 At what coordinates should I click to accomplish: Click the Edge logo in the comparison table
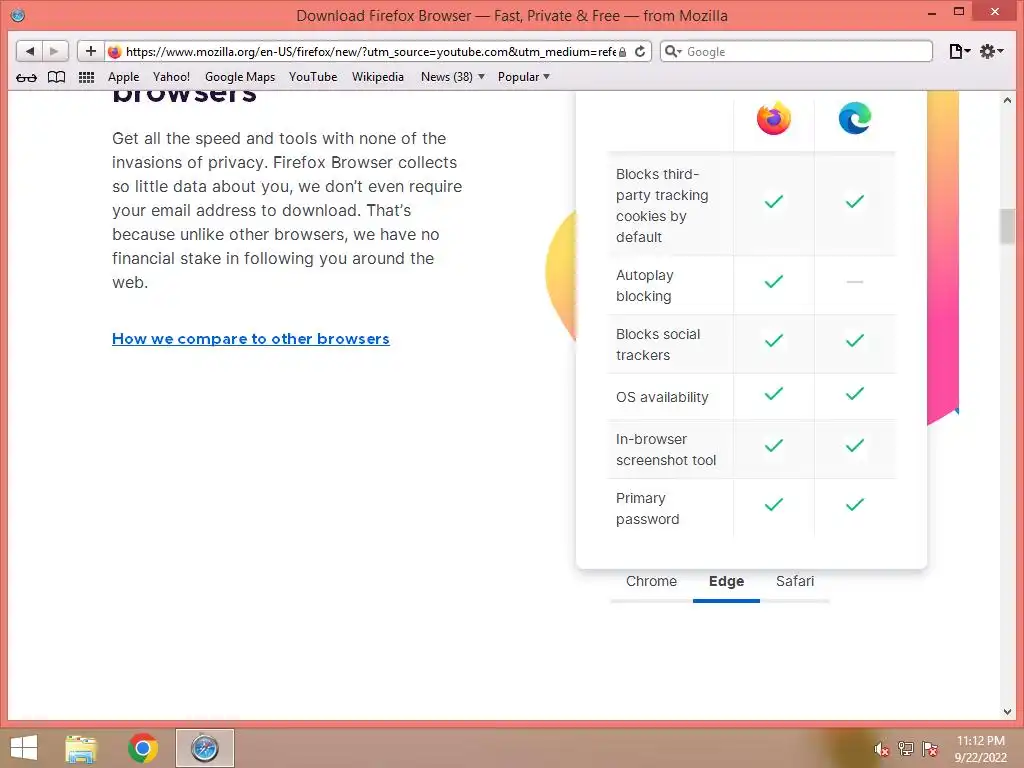(x=855, y=118)
